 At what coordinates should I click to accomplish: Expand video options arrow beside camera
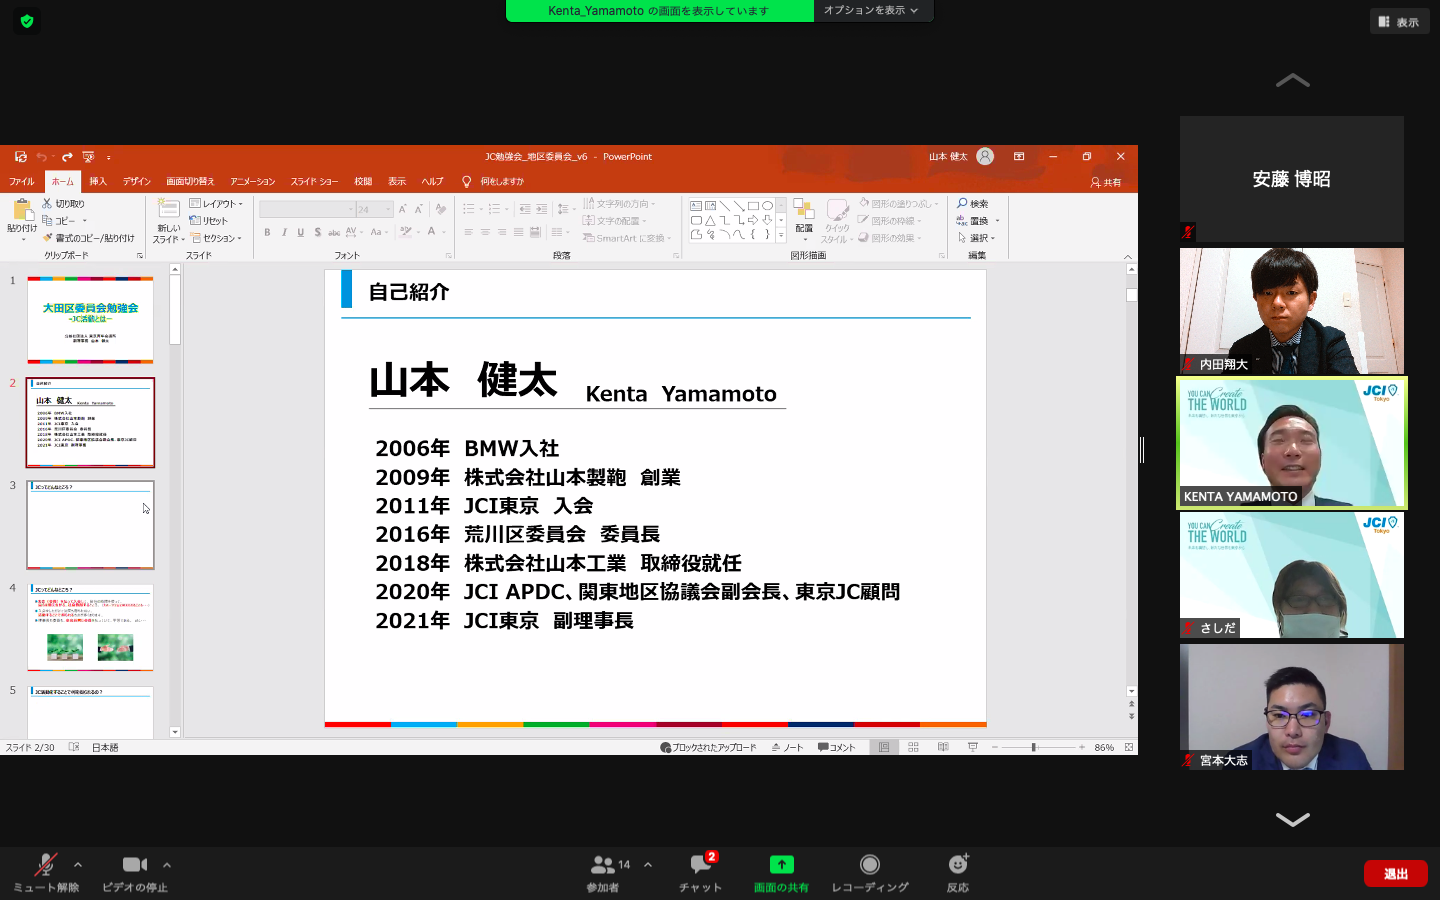coord(167,865)
